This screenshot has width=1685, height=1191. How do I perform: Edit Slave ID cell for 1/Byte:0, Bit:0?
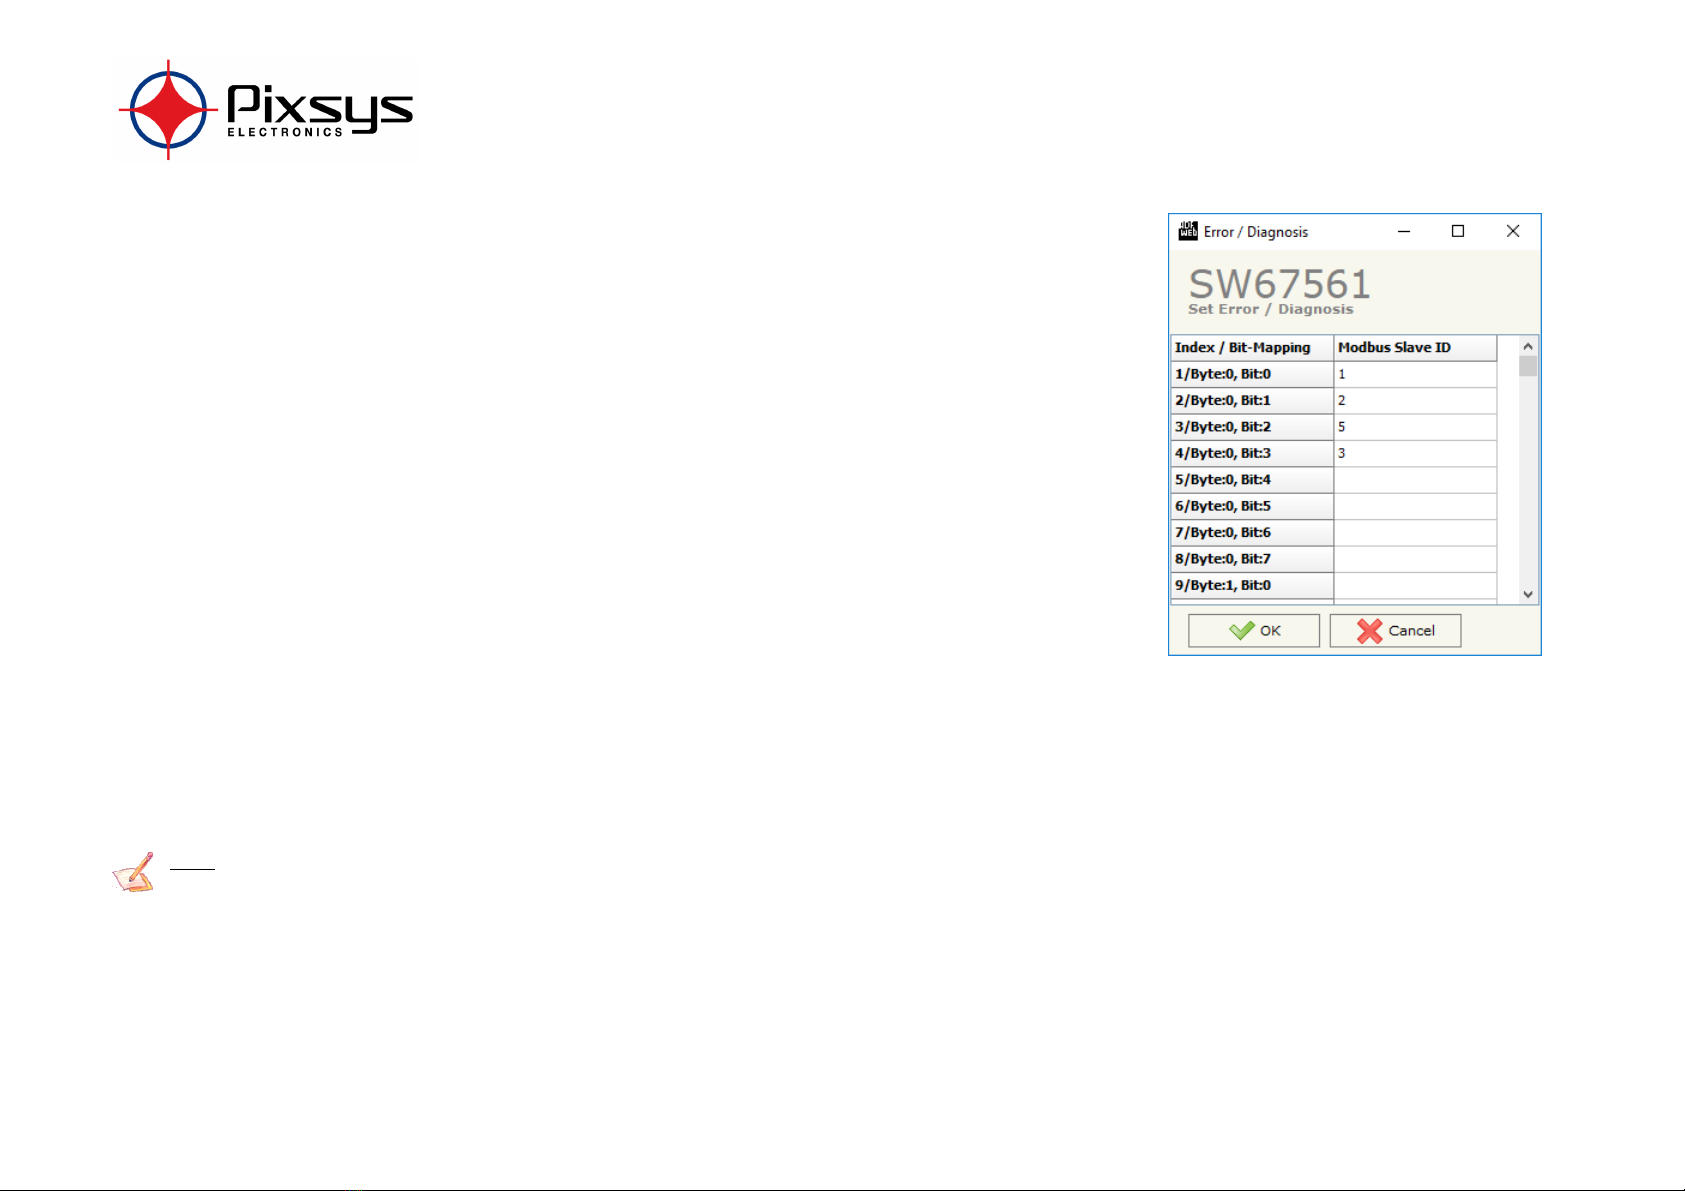tap(1415, 374)
